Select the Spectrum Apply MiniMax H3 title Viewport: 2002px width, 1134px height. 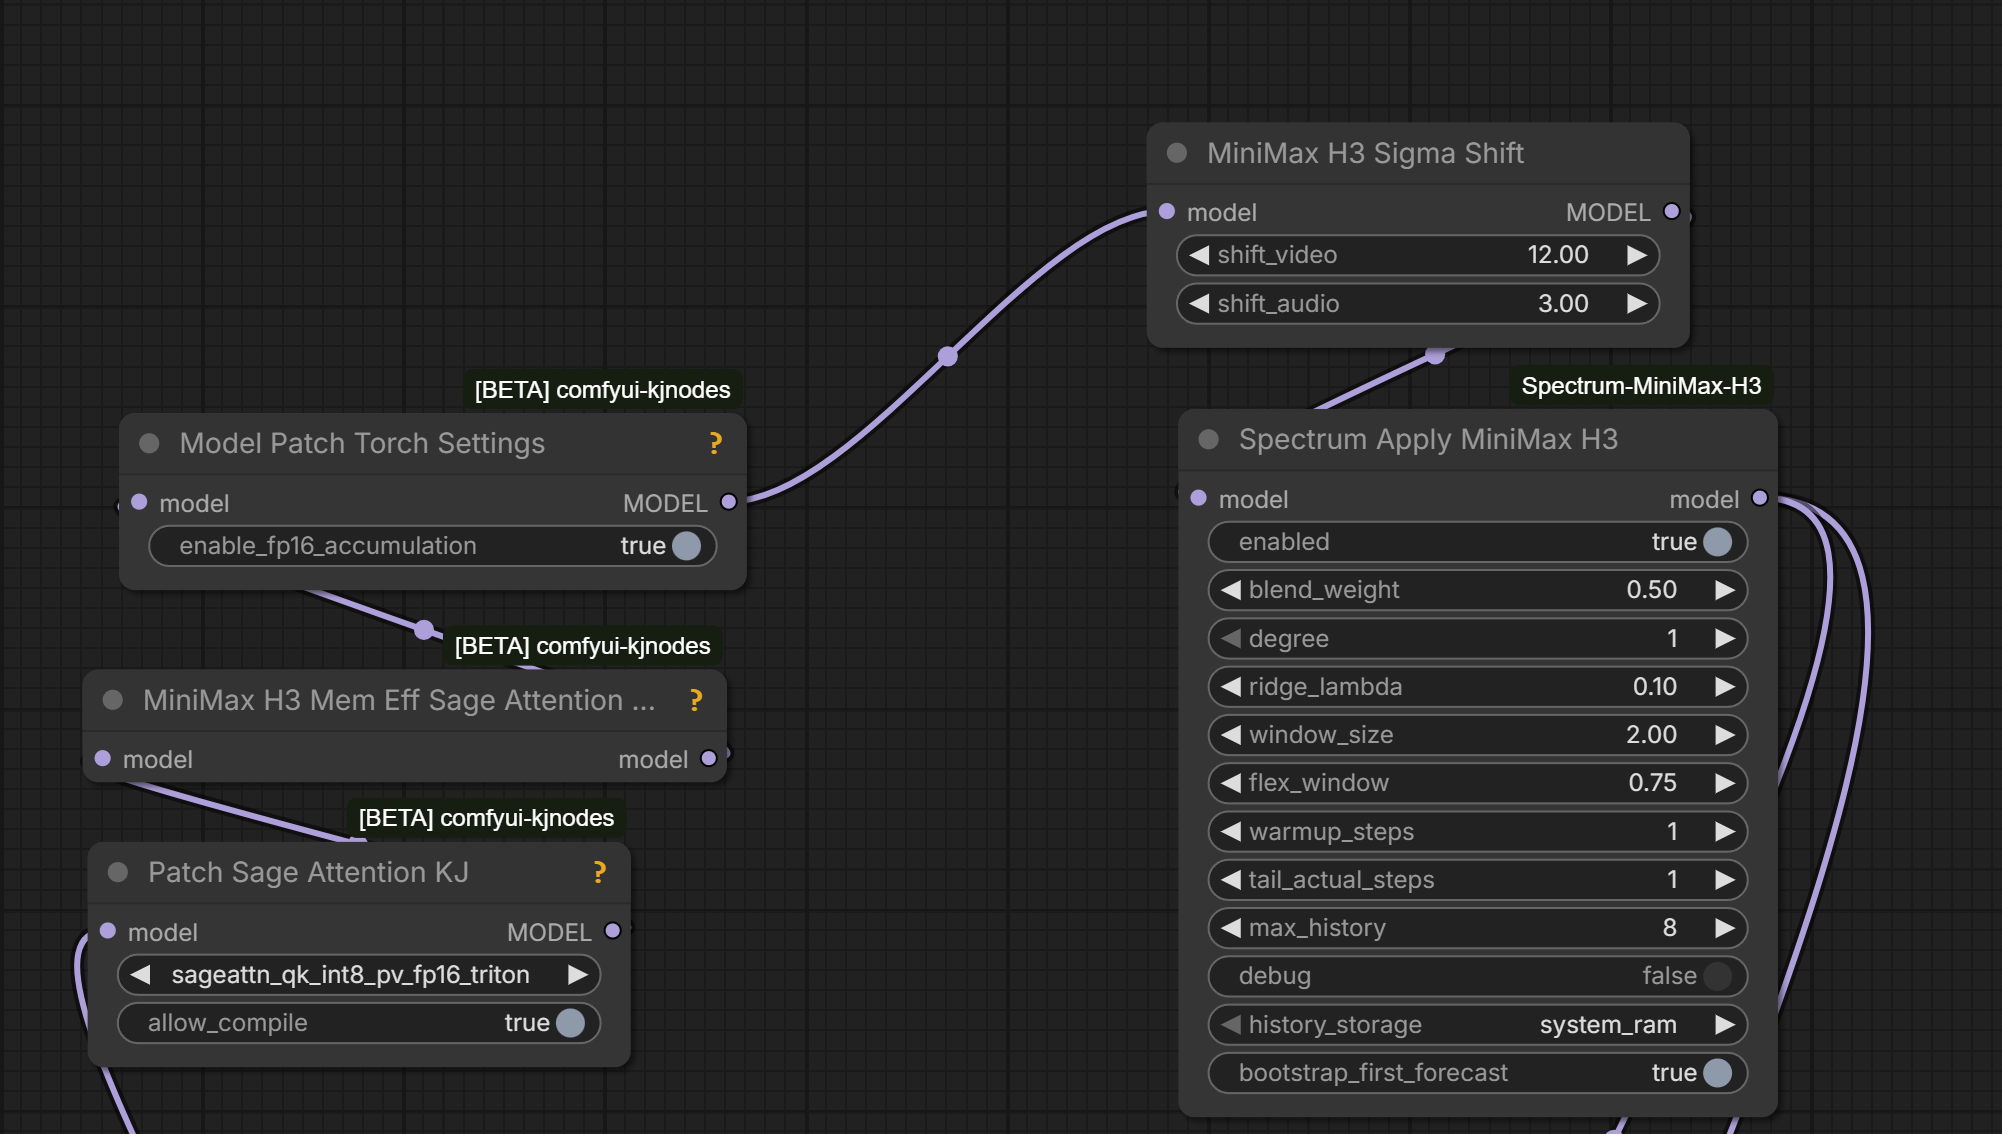click(x=1428, y=439)
